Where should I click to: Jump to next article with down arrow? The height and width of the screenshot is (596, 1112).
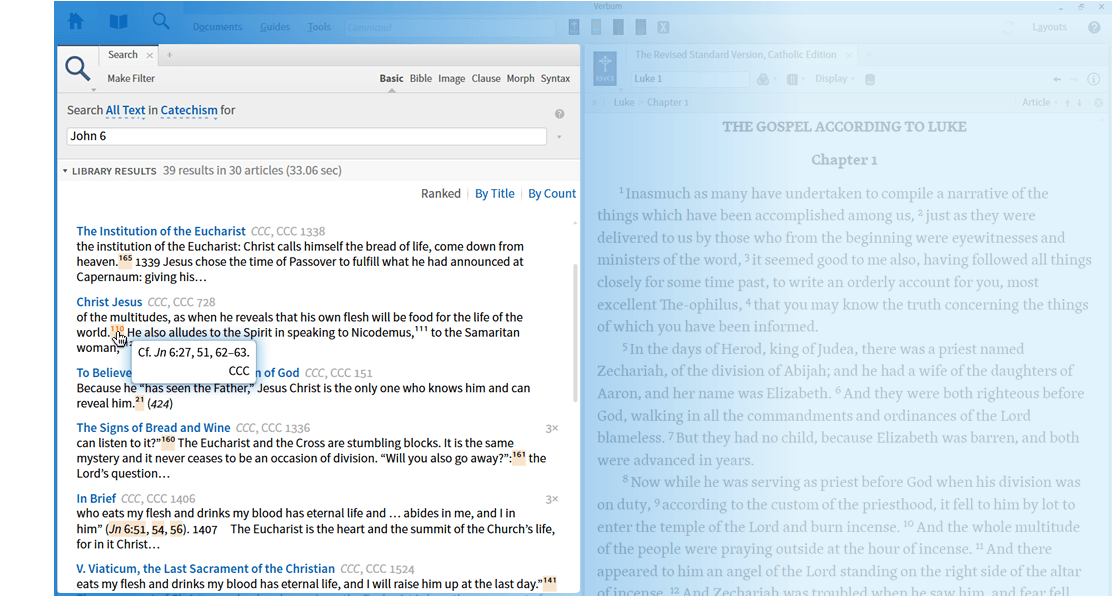click(x=1079, y=103)
